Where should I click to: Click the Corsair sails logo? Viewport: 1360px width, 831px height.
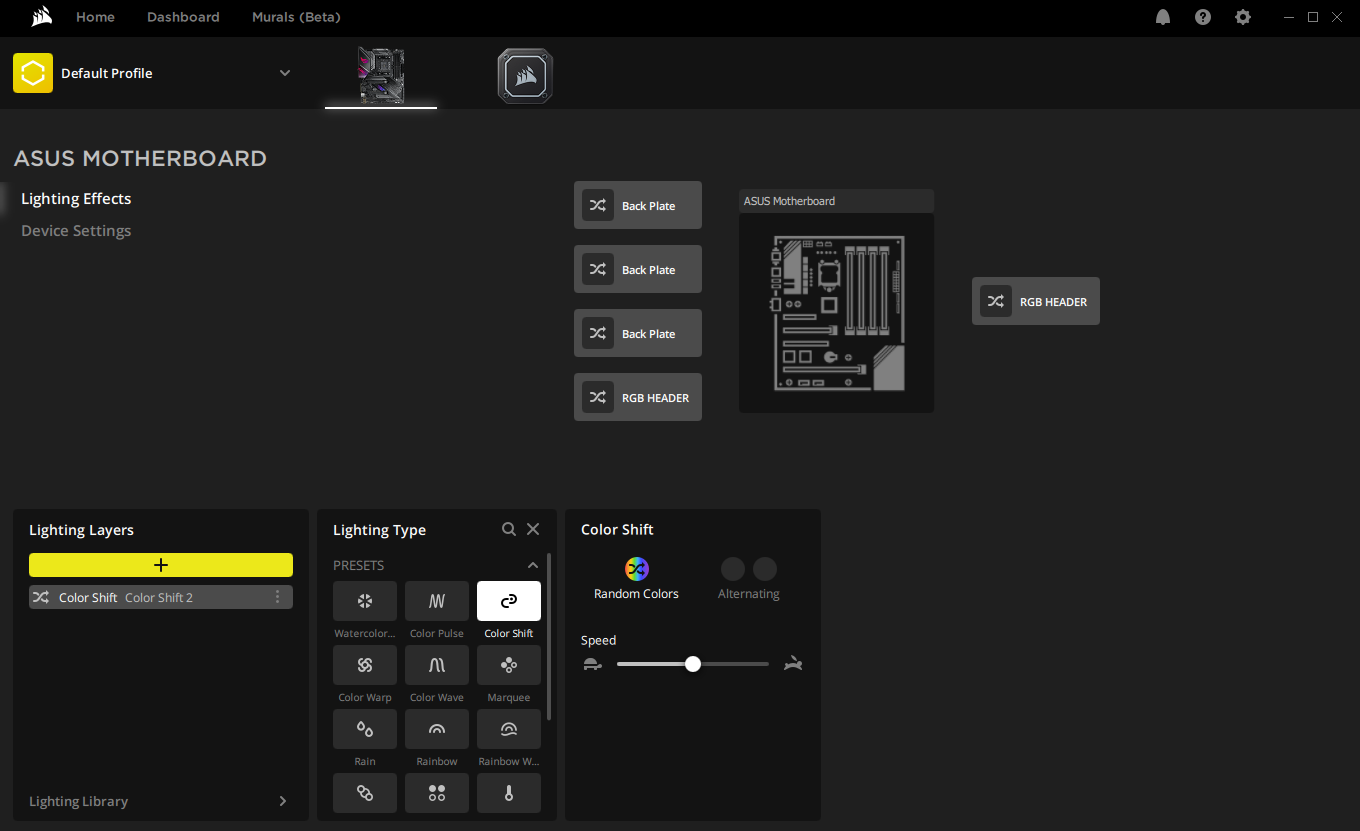(x=41, y=16)
